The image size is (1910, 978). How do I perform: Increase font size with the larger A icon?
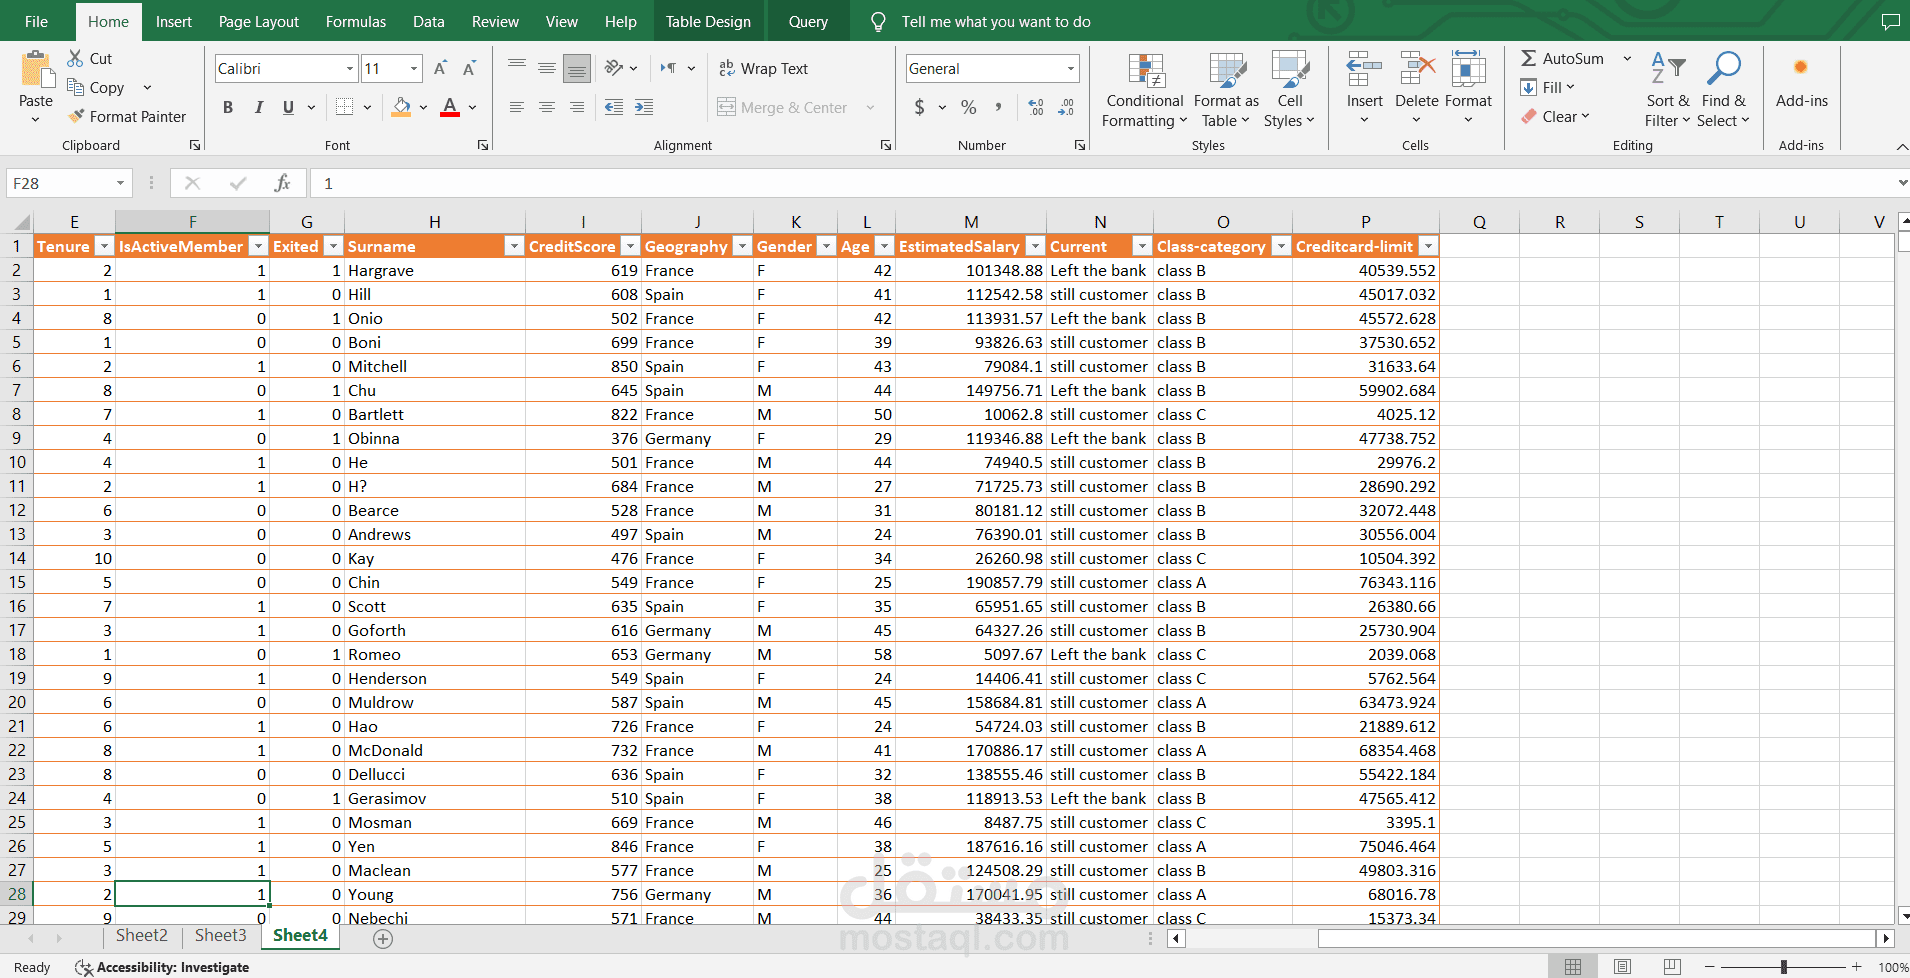pyautogui.click(x=440, y=68)
